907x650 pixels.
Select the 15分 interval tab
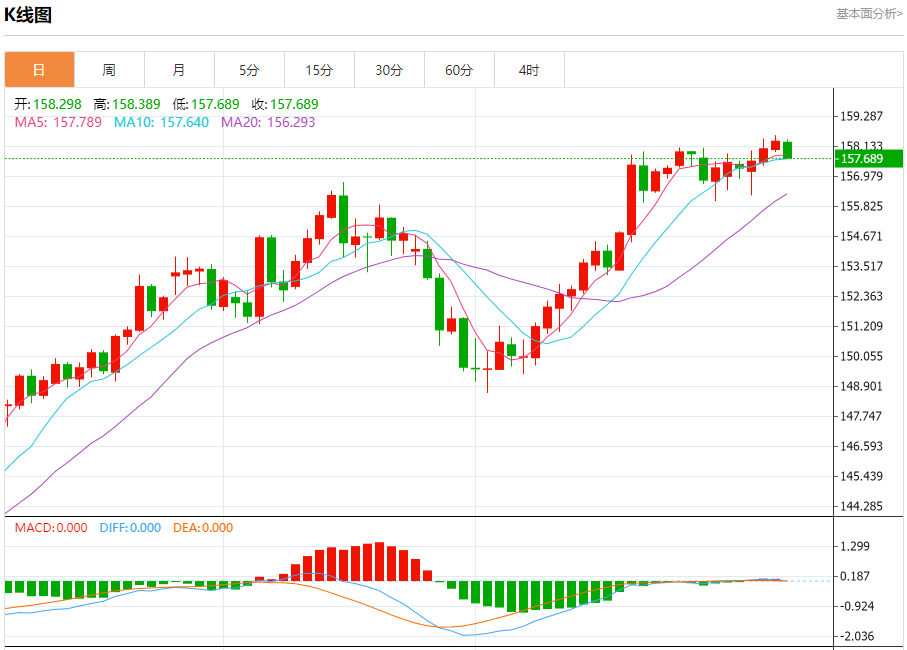pos(319,70)
